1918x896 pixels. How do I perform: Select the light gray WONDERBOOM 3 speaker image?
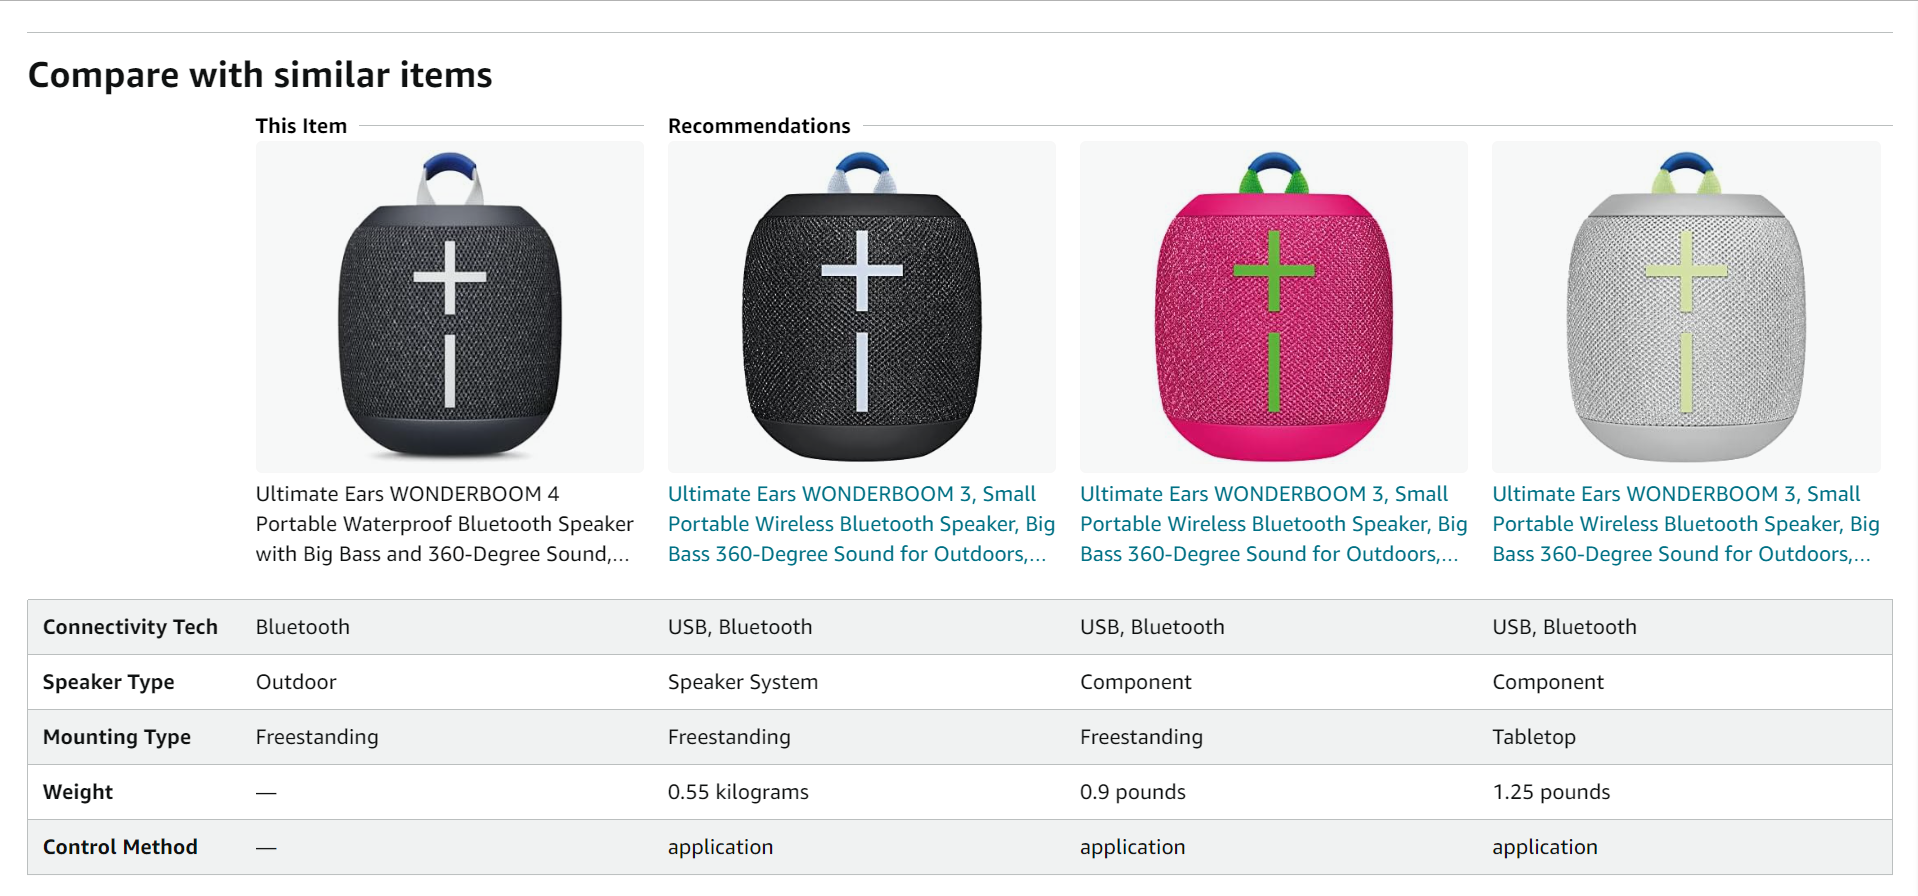click(x=1686, y=307)
